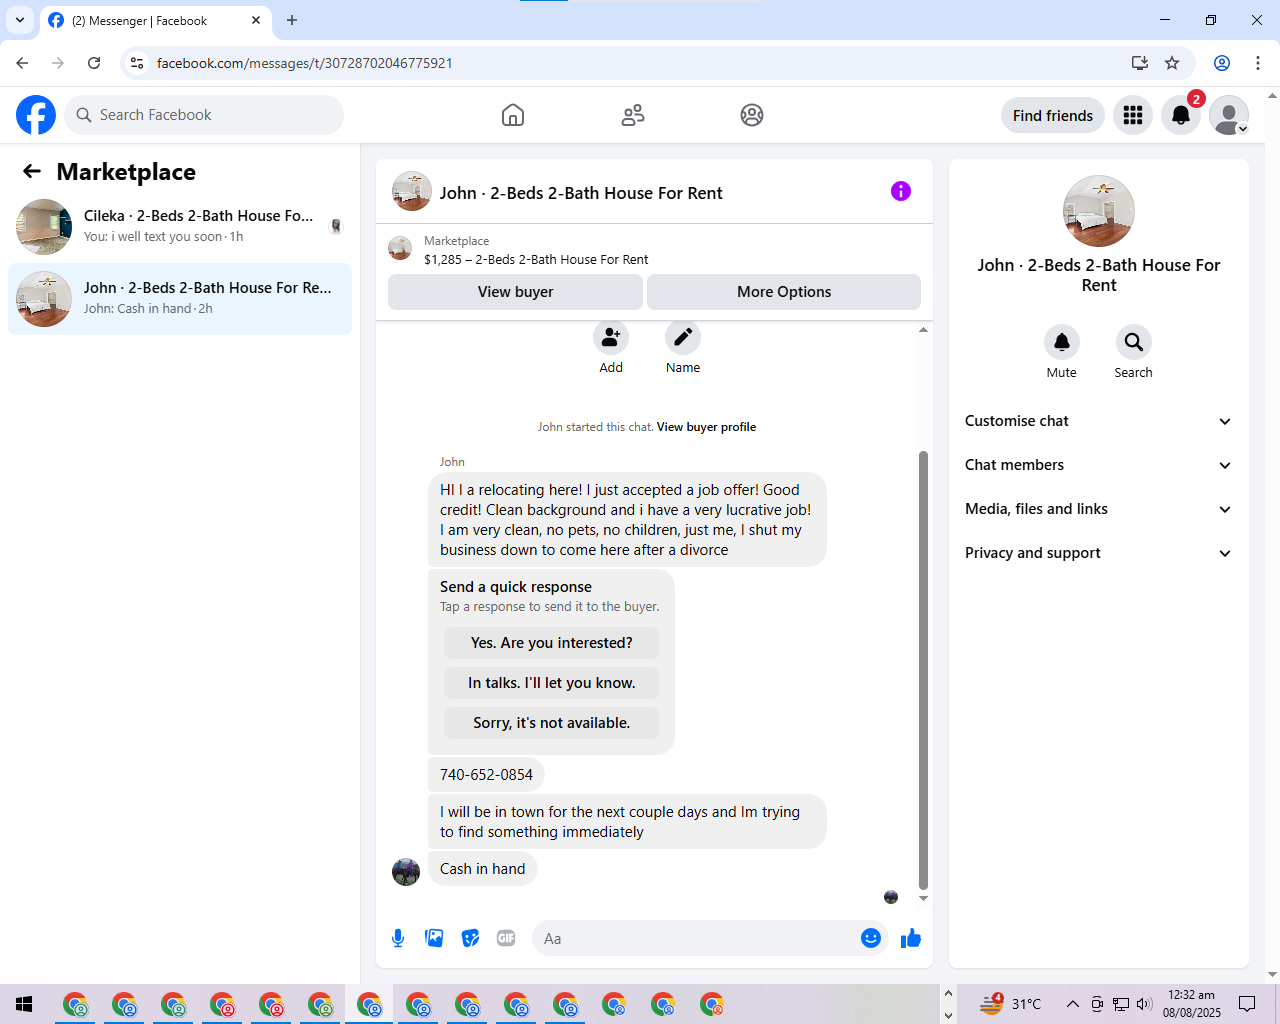
Task: Send 'In talks. I'll let you know.' response
Action: tap(551, 683)
